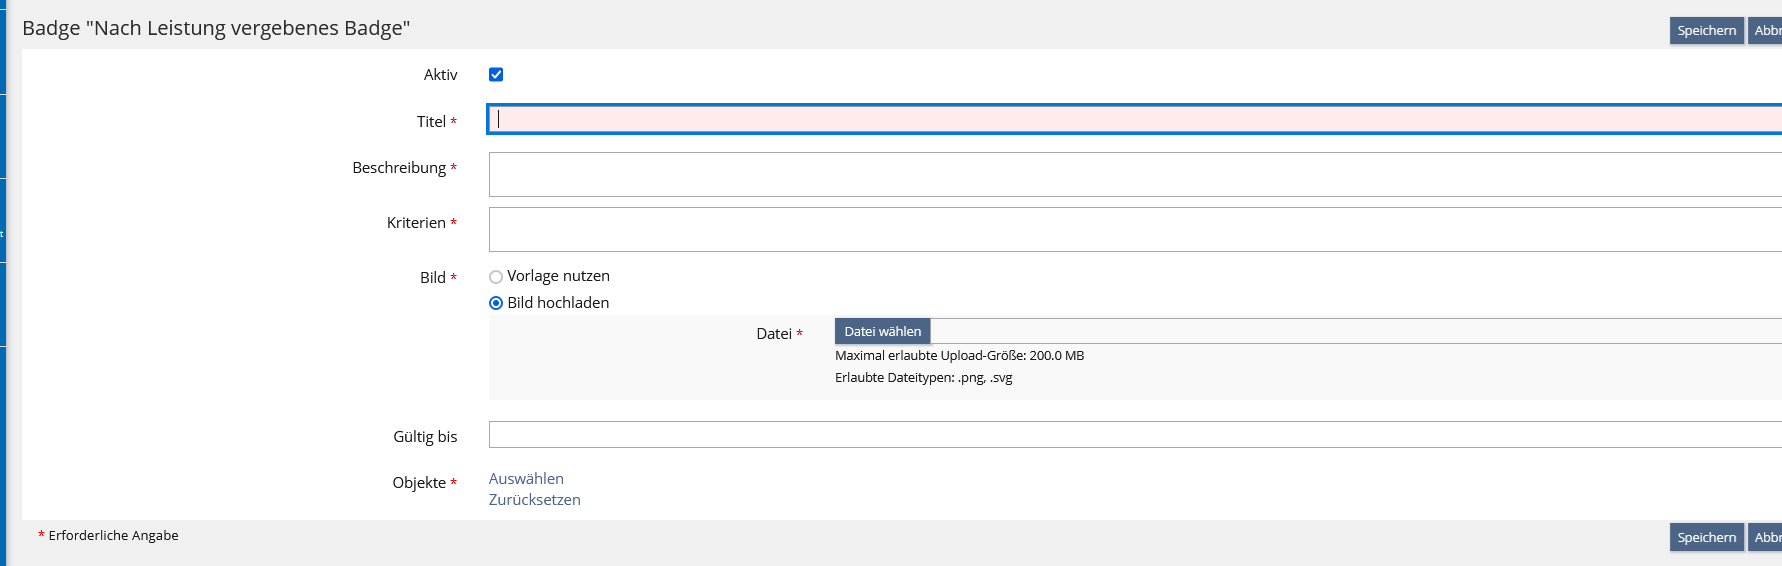Click into the Beschreibung text area

1130,175
